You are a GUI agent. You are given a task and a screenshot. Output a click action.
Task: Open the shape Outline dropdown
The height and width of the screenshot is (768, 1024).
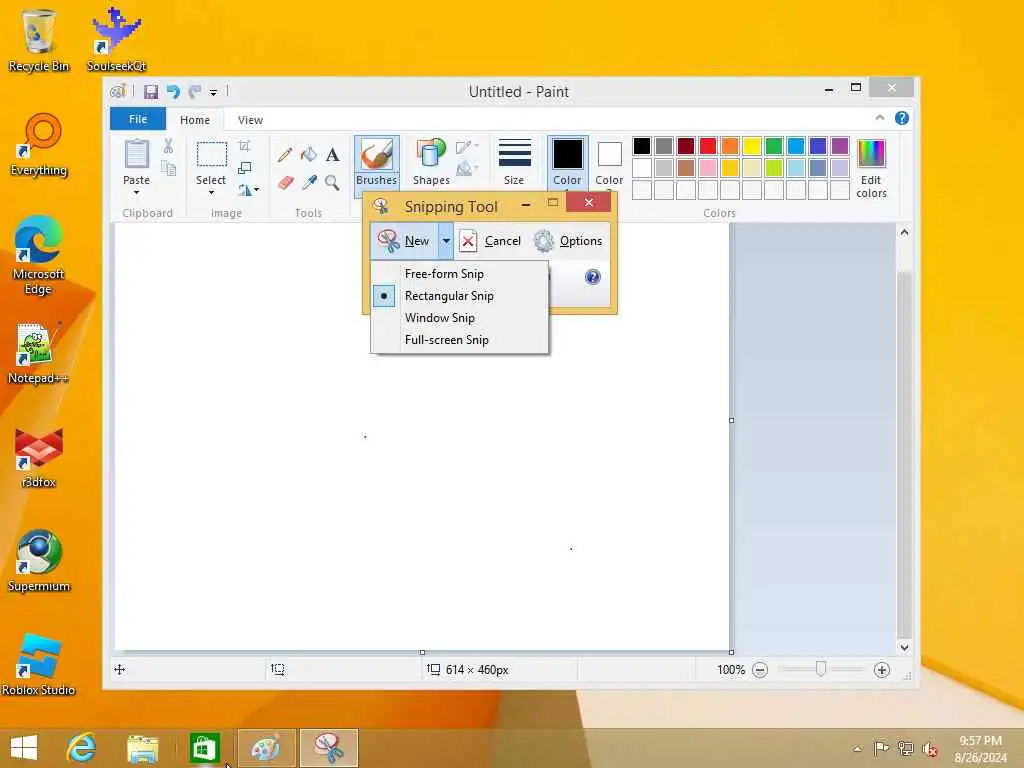tap(468, 147)
